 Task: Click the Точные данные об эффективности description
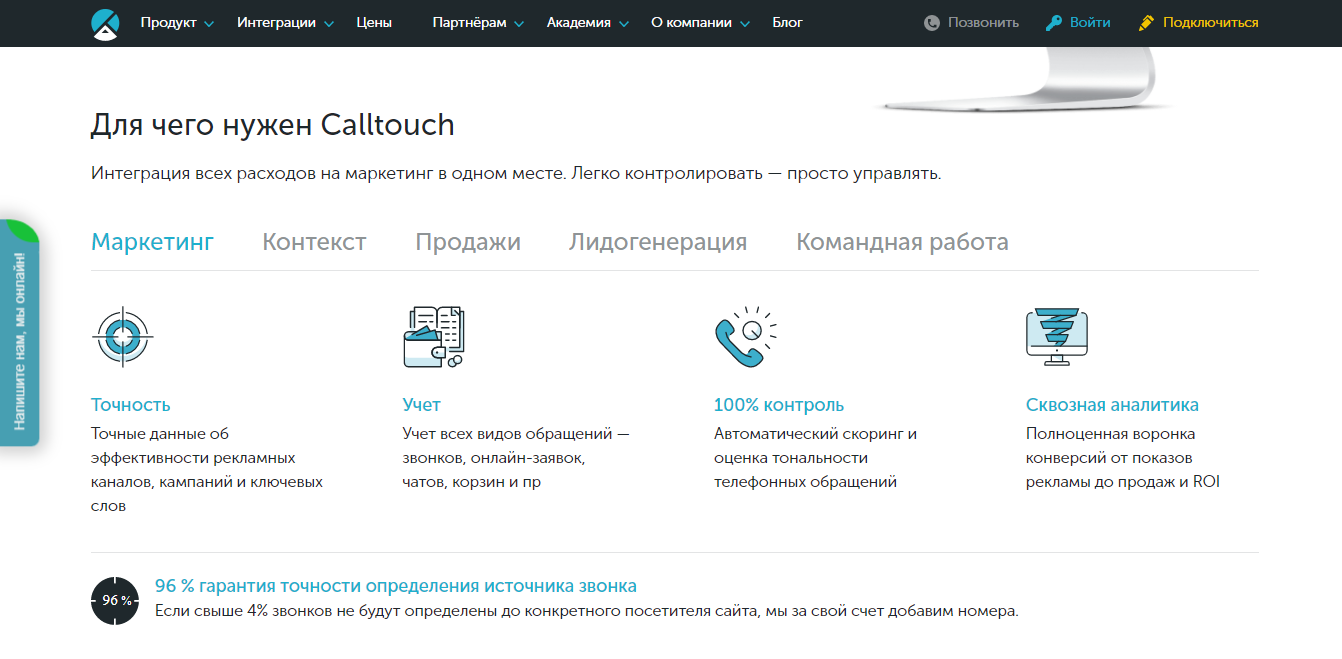pyautogui.click(x=207, y=470)
